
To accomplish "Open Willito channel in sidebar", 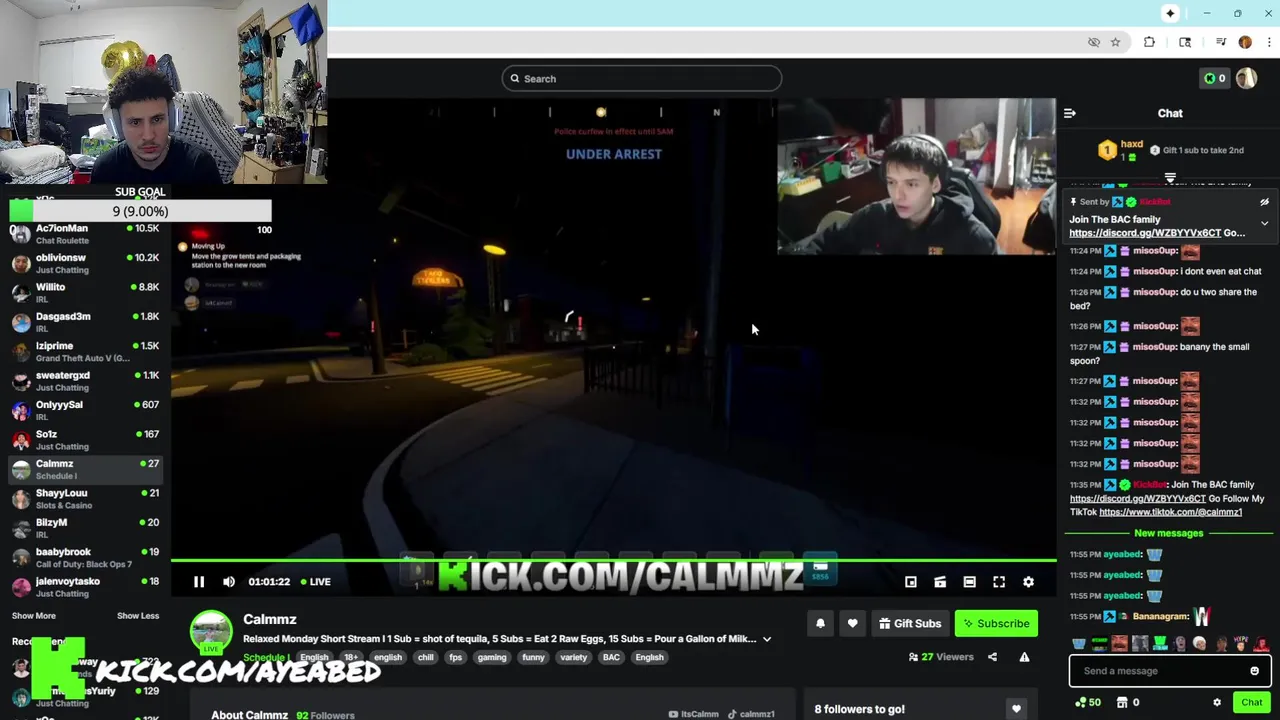I will coord(84,293).
